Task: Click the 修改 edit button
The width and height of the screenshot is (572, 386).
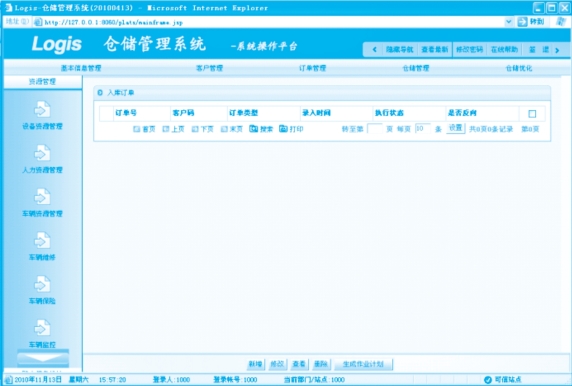Action: click(x=277, y=364)
